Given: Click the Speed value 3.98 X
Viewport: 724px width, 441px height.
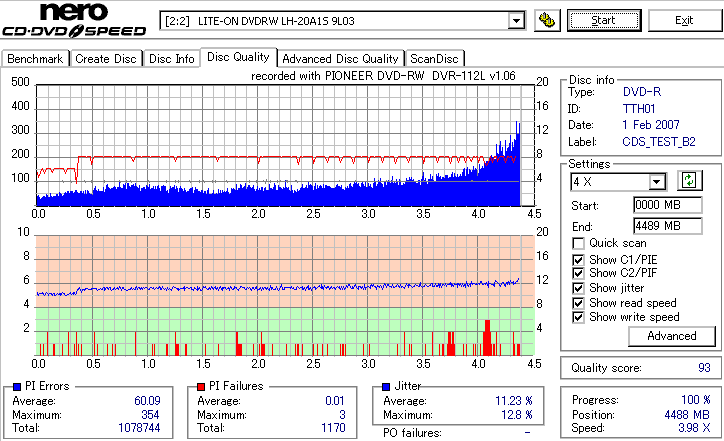Looking at the screenshot, I should tap(694, 428).
